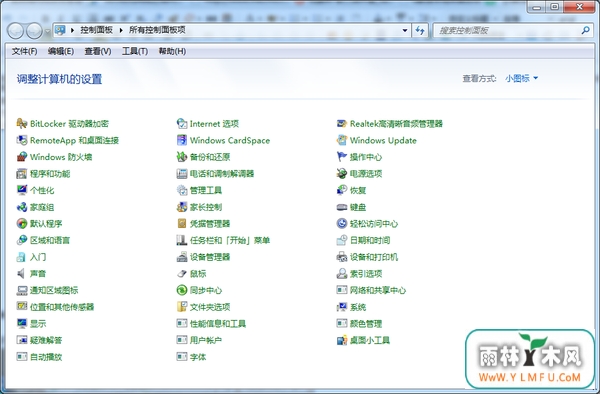Open the 索引选项 link

coord(366,274)
